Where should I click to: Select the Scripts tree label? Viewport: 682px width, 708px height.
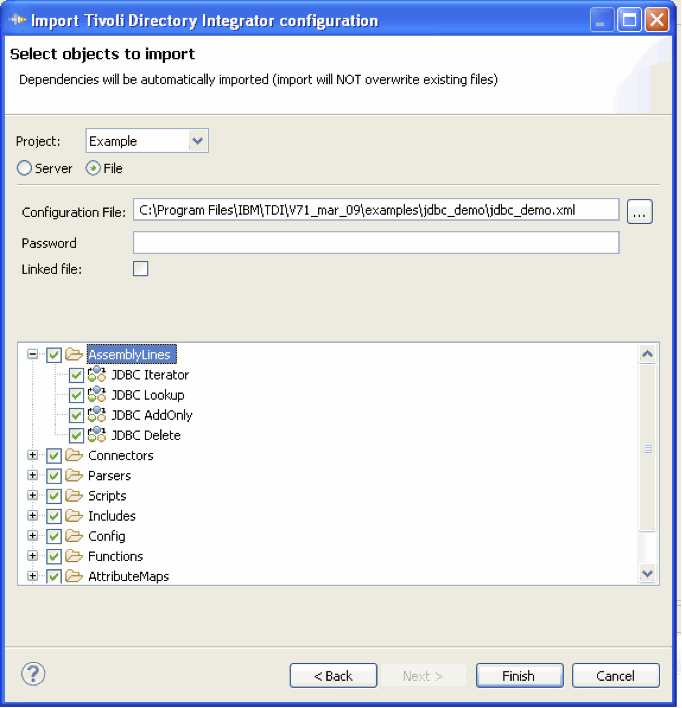[x=107, y=496]
